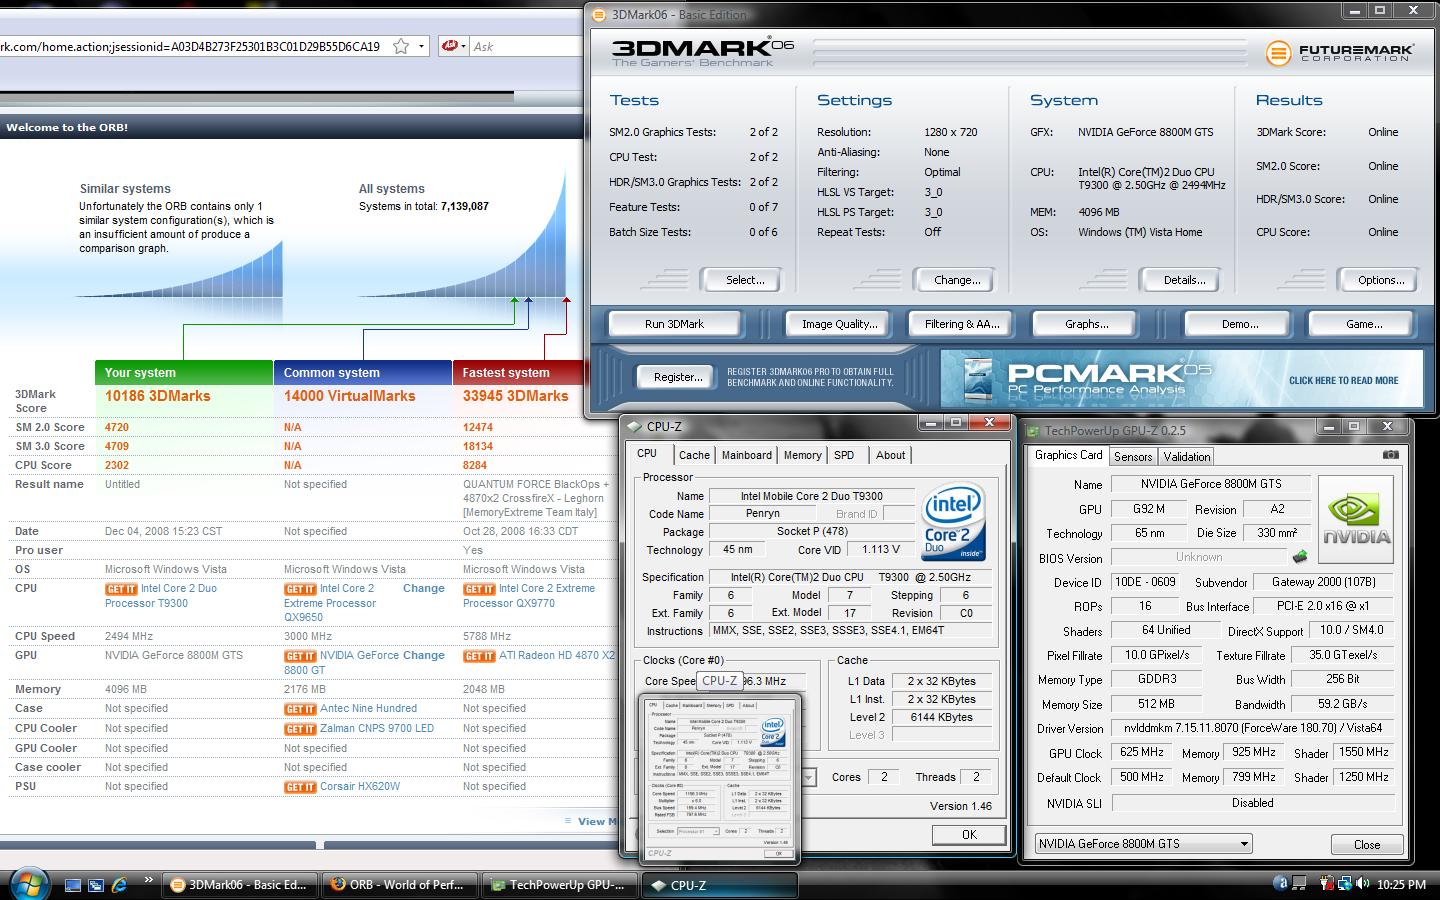This screenshot has width=1440, height=900.
Task: Open Image Quality tool in 3DMark06
Action: pos(839,324)
